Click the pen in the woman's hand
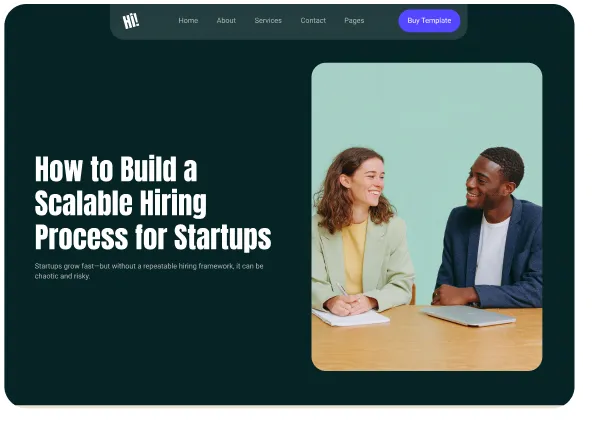This screenshot has height=429, width=595. pos(344,291)
